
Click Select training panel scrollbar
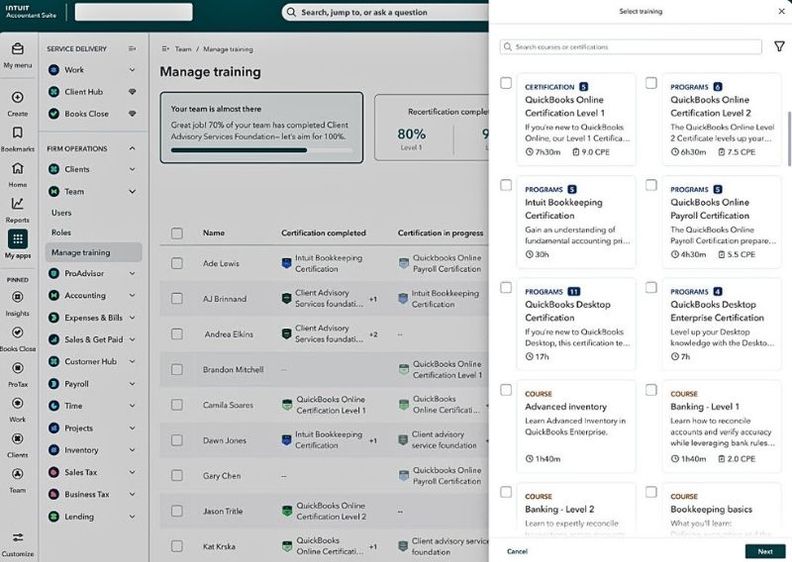[789, 138]
